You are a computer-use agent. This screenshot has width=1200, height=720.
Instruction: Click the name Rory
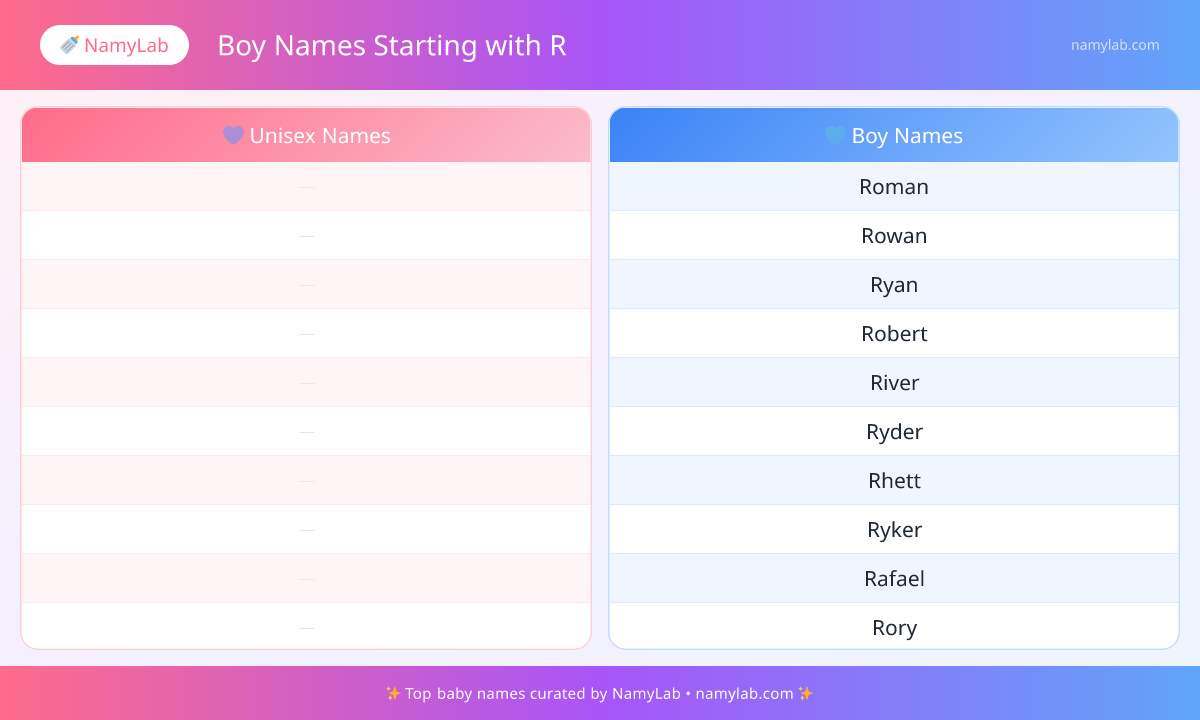pyautogui.click(x=894, y=628)
